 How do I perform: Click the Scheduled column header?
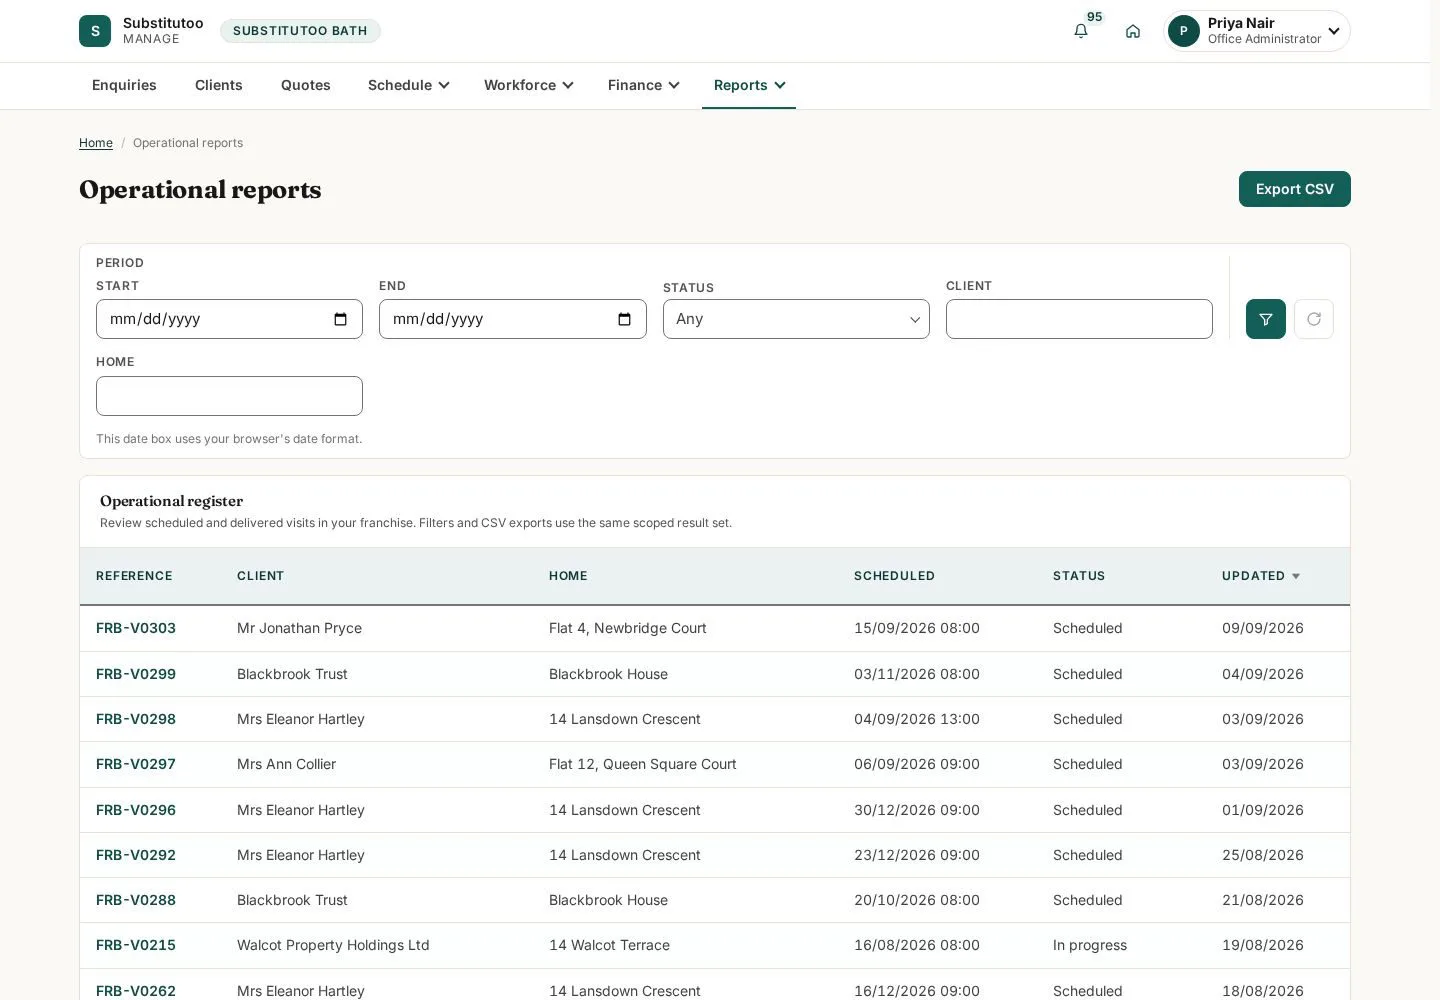[894, 576]
